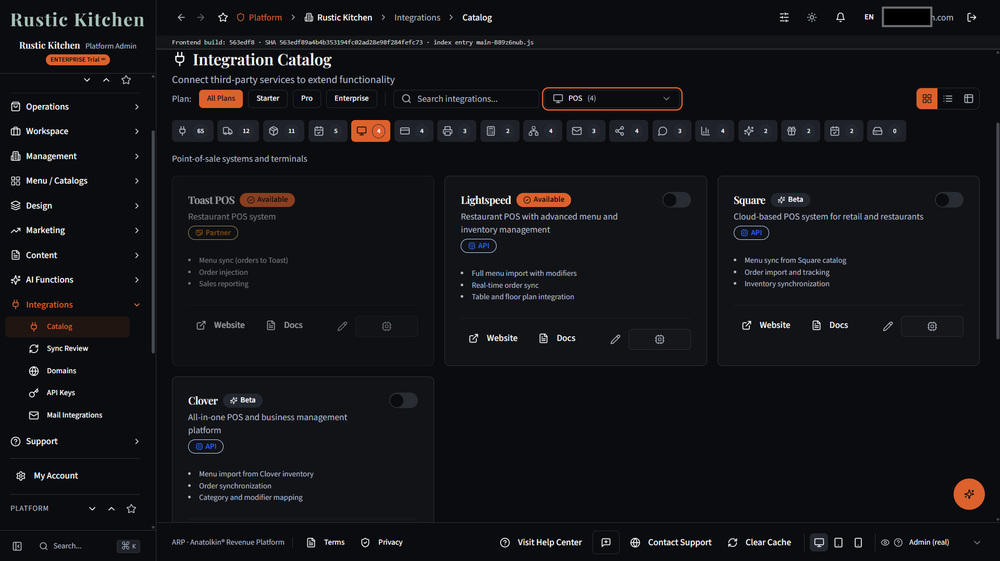The height and width of the screenshot is (561, 1000).
Task: Open the feedback chat icon in footer
Action: pyautogui.click(x=606, y=543)
